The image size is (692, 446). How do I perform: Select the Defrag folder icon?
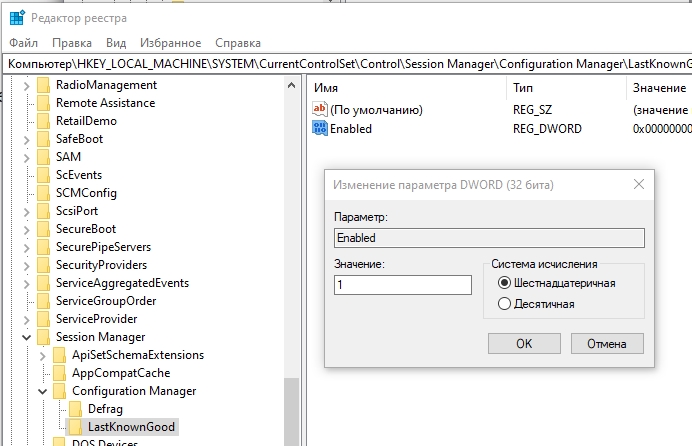coord(75,409)
